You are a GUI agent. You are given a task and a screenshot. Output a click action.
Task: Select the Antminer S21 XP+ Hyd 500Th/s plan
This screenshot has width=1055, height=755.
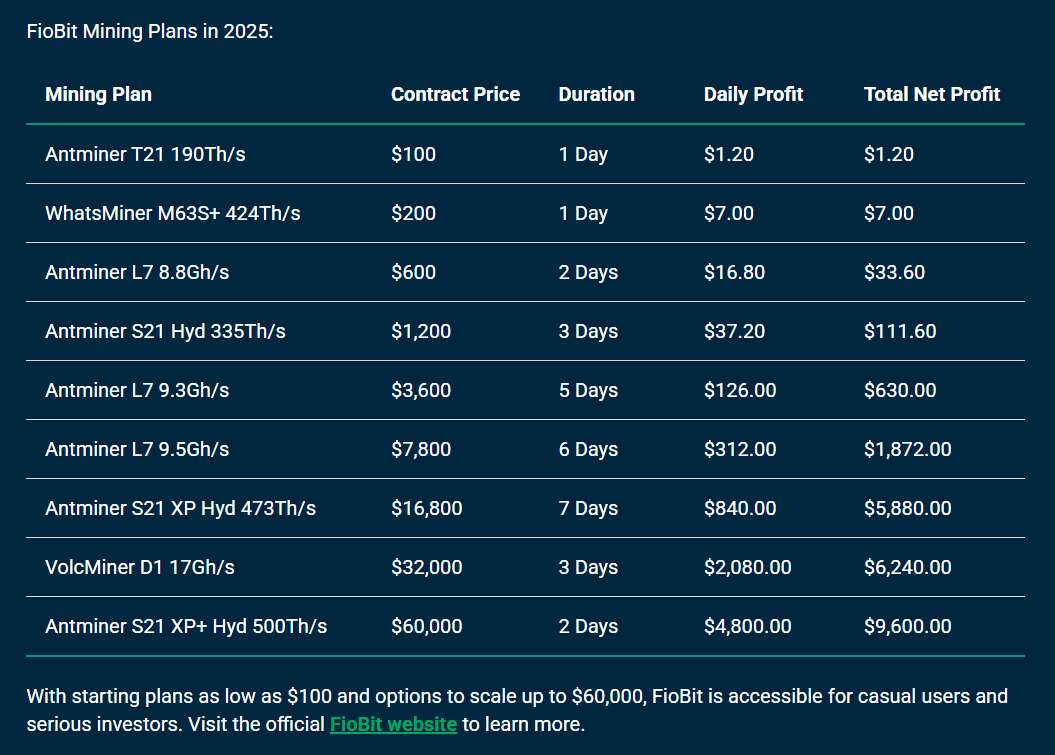[x=186, y=627]
